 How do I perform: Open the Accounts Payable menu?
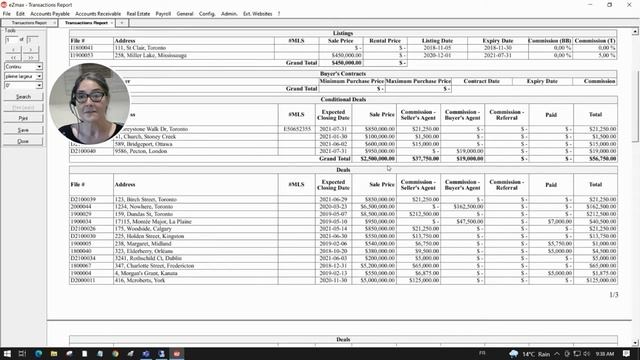(50, 13)
